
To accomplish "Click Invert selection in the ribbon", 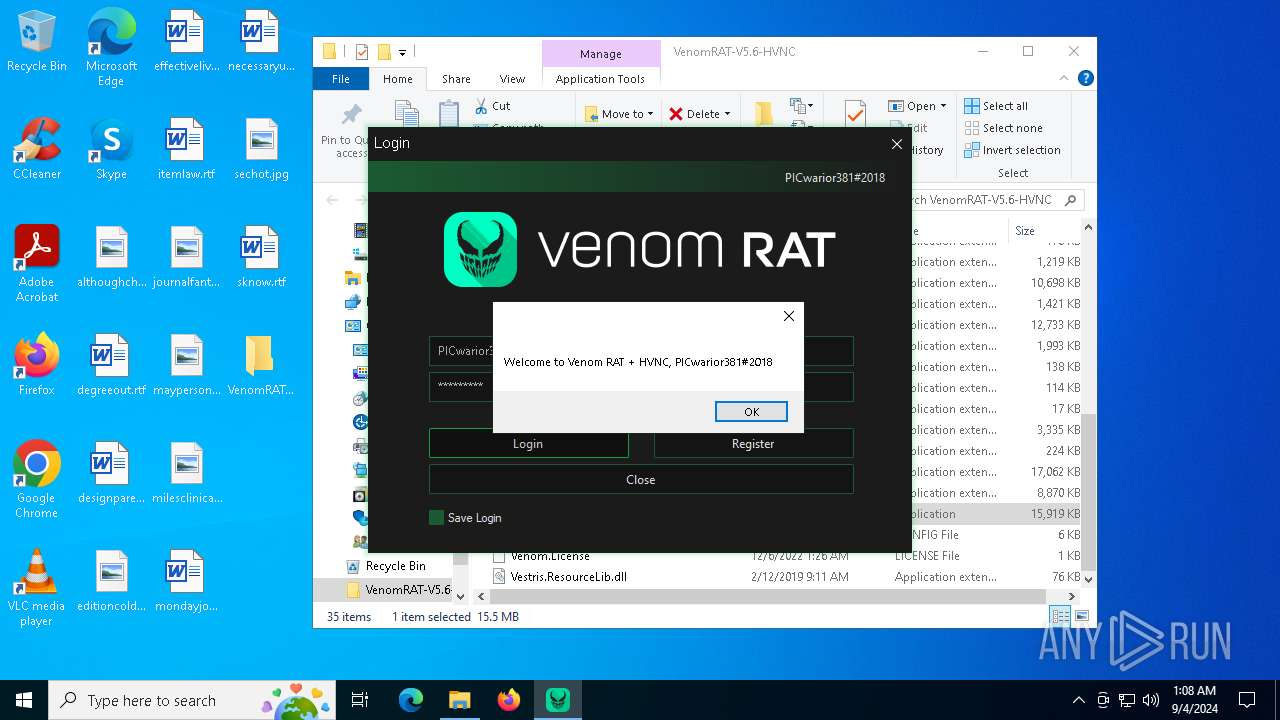I will pos(1012,150).
